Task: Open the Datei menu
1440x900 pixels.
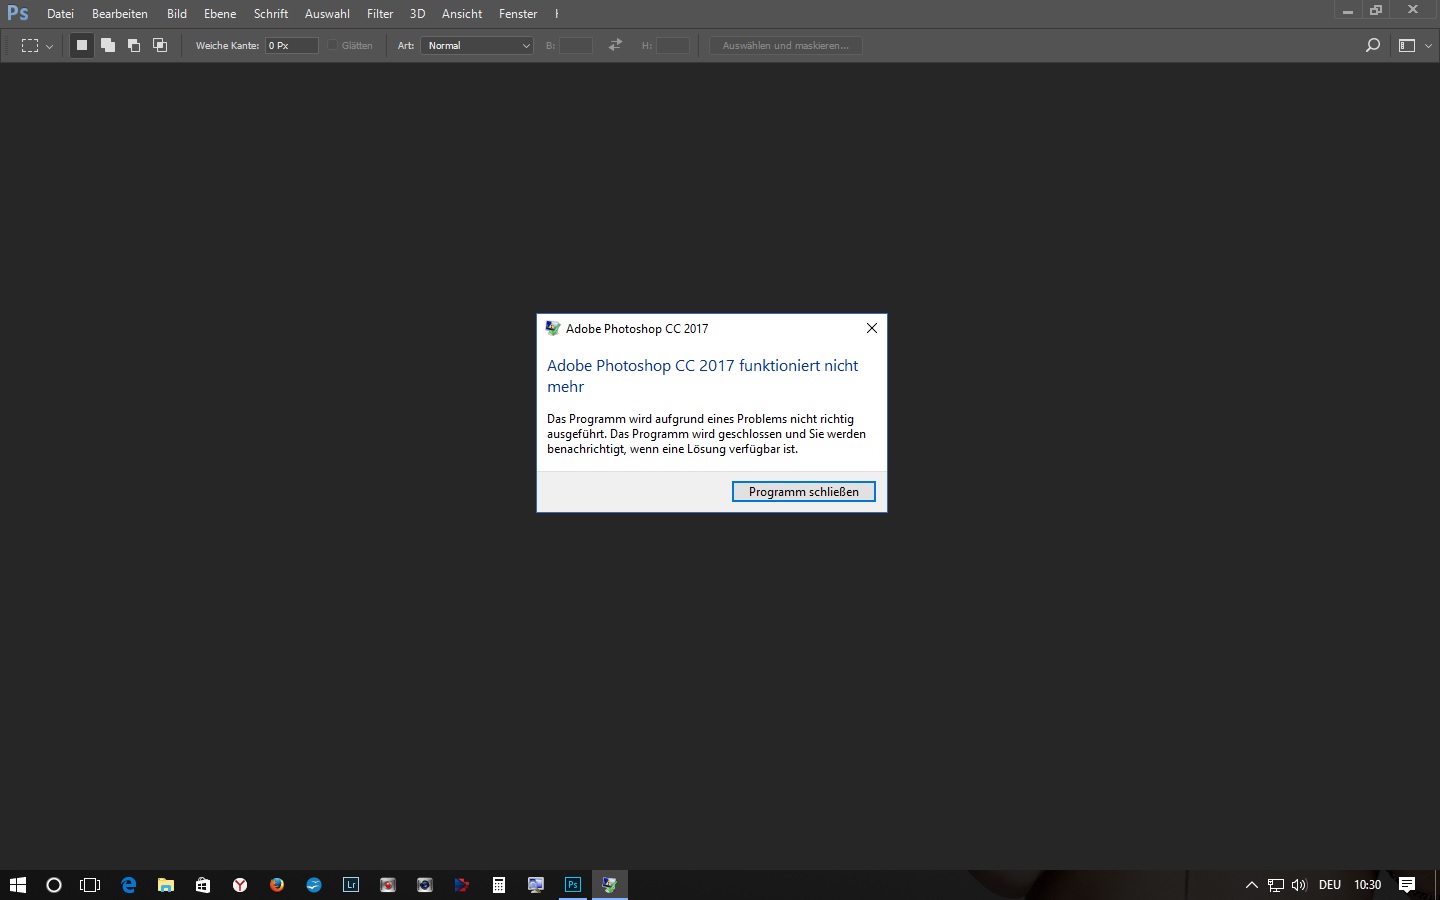Action: pos(60,14)
